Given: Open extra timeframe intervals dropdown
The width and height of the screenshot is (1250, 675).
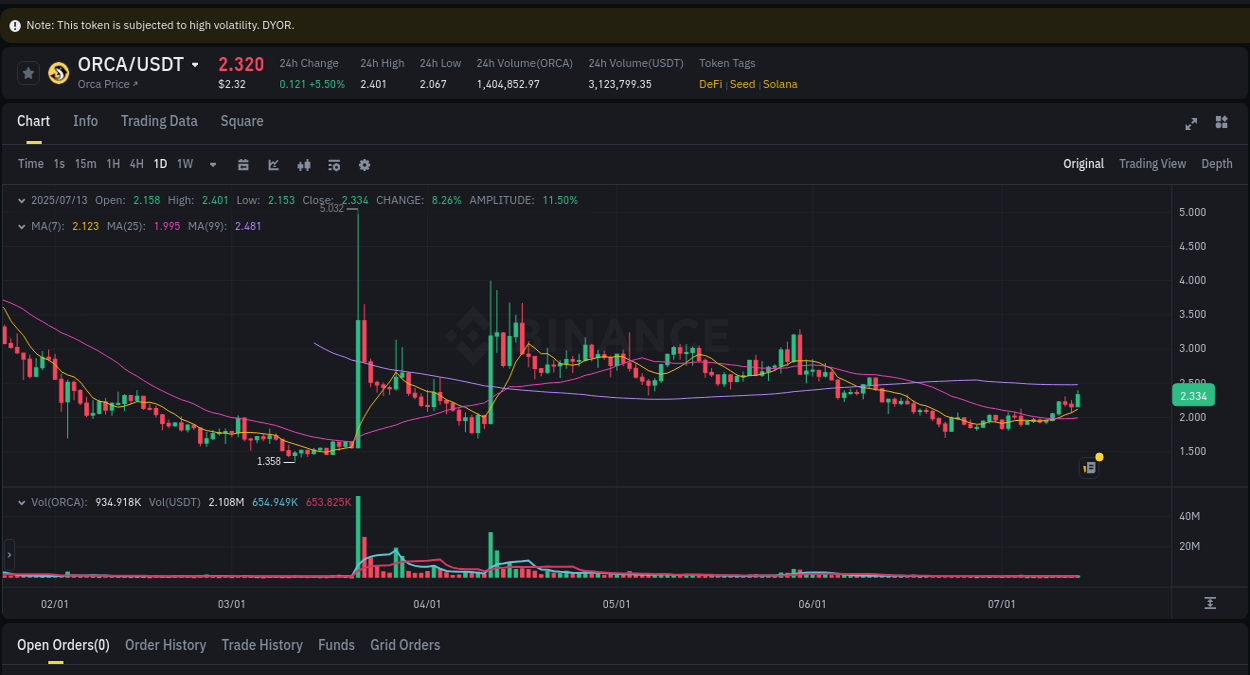Looking at the screenshot, I should 212,164.
